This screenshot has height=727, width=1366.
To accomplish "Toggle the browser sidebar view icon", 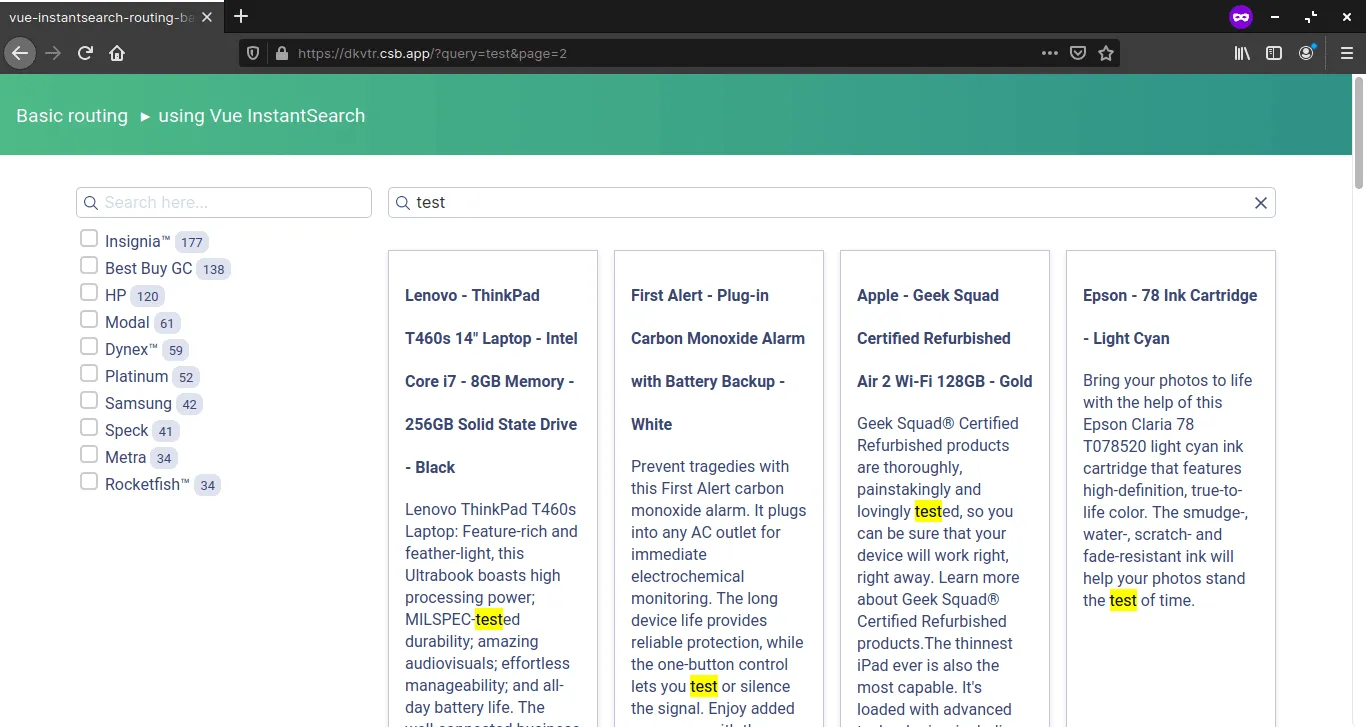I will coord(1274,53).
